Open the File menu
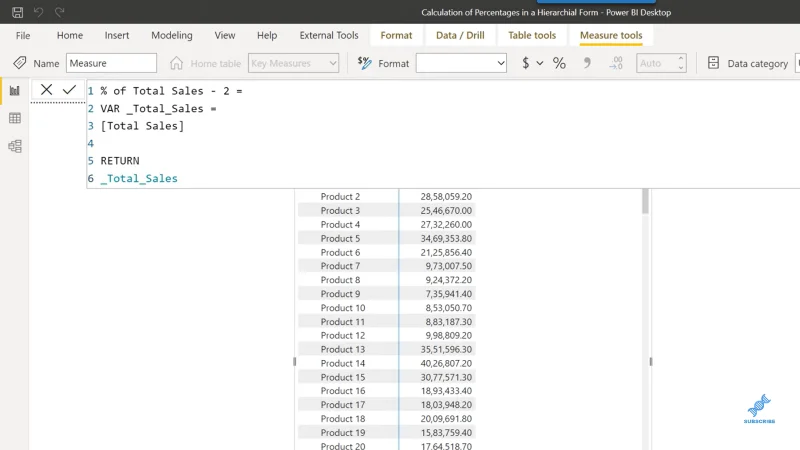This screenshot has width=800, height=450. [x=23, y=35]
